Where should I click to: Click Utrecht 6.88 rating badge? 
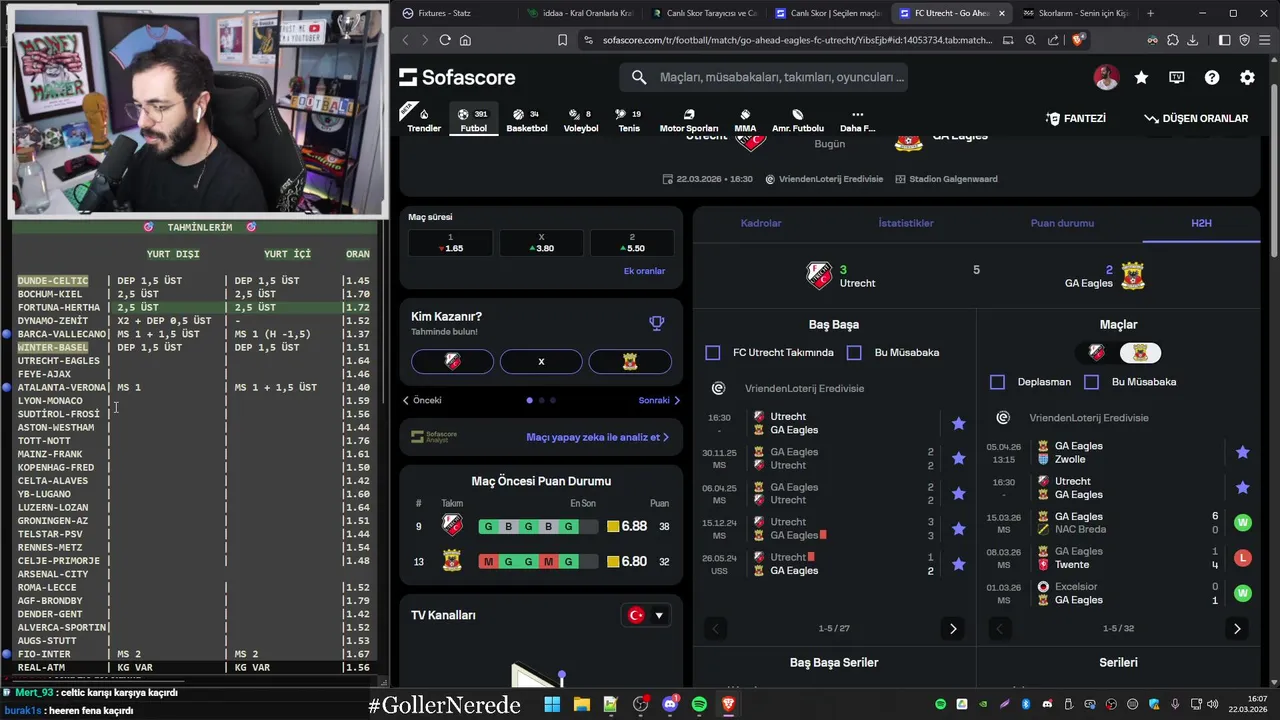627,526
